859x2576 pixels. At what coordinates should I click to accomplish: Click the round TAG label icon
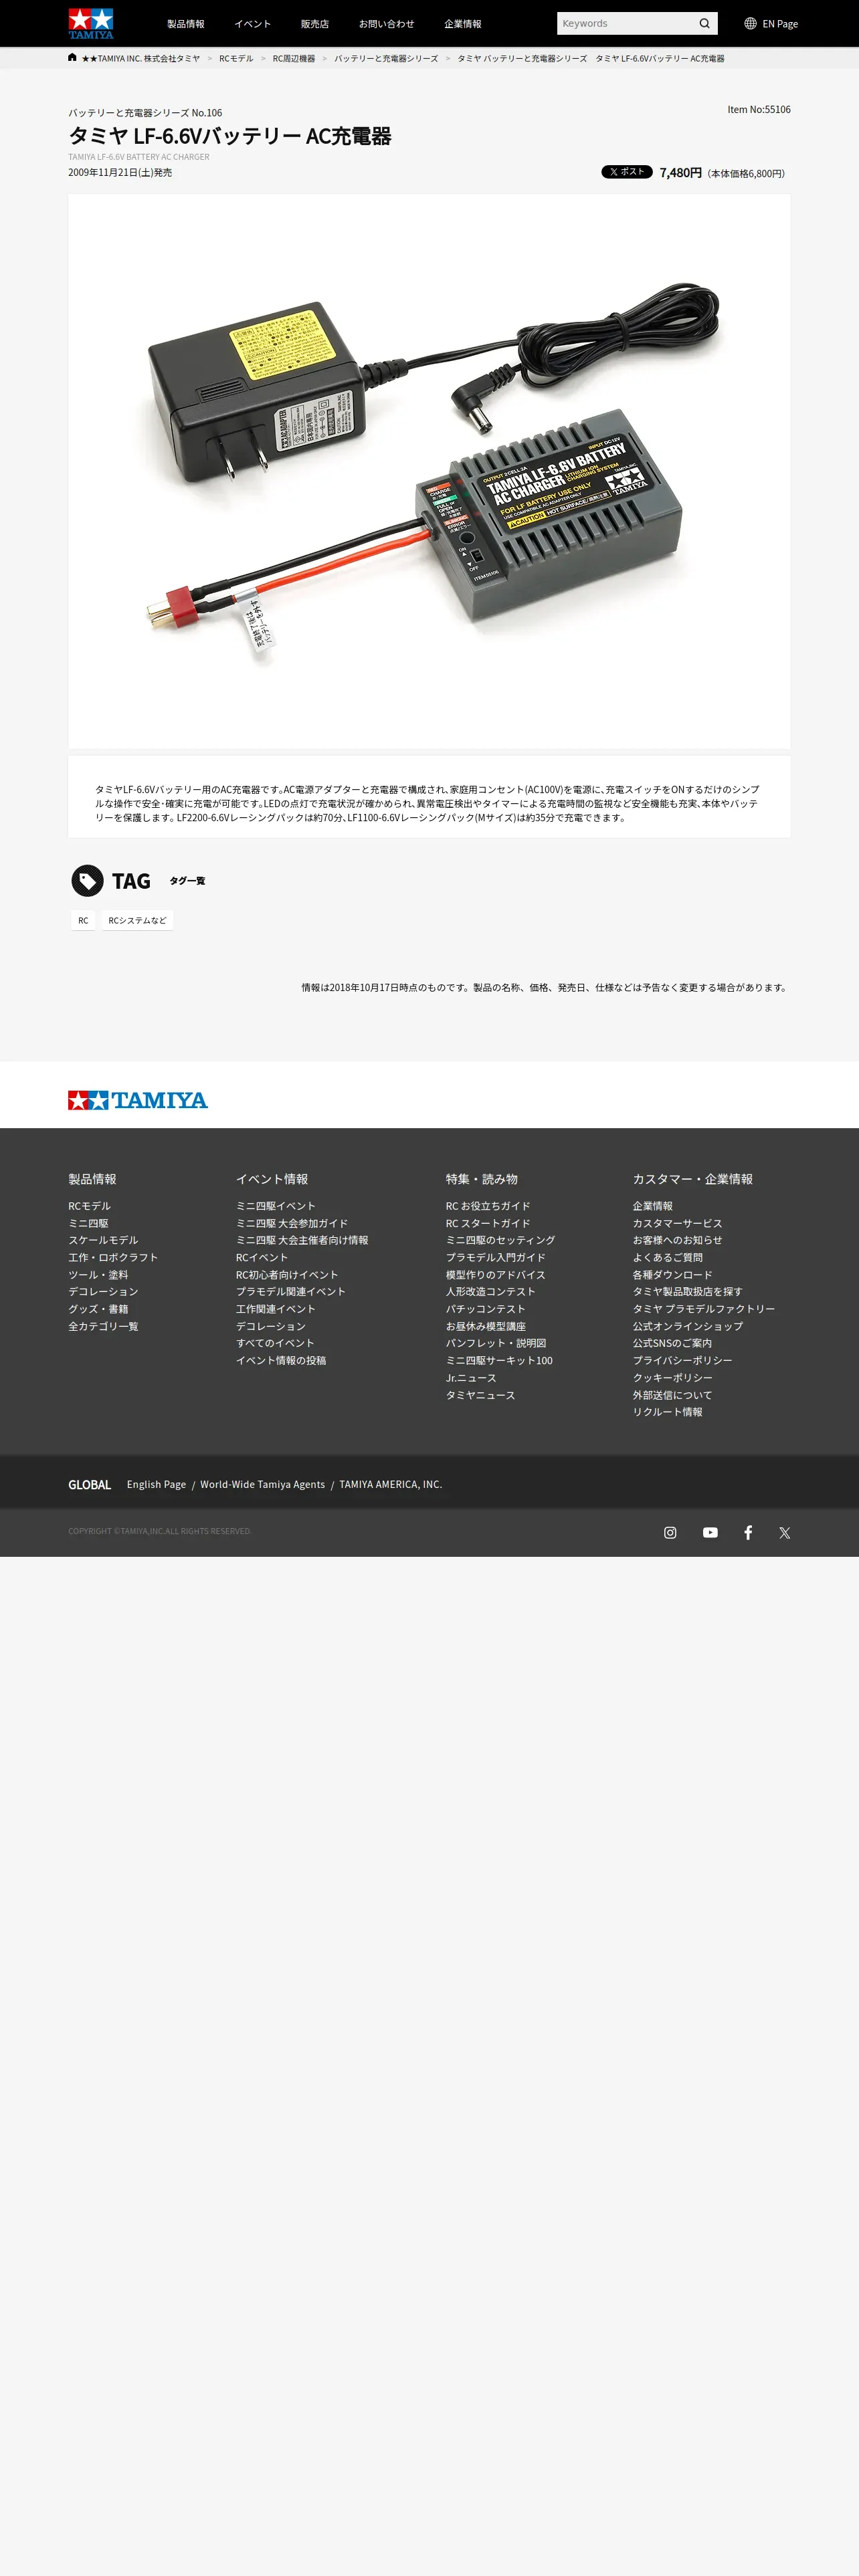tap(88, 881)
